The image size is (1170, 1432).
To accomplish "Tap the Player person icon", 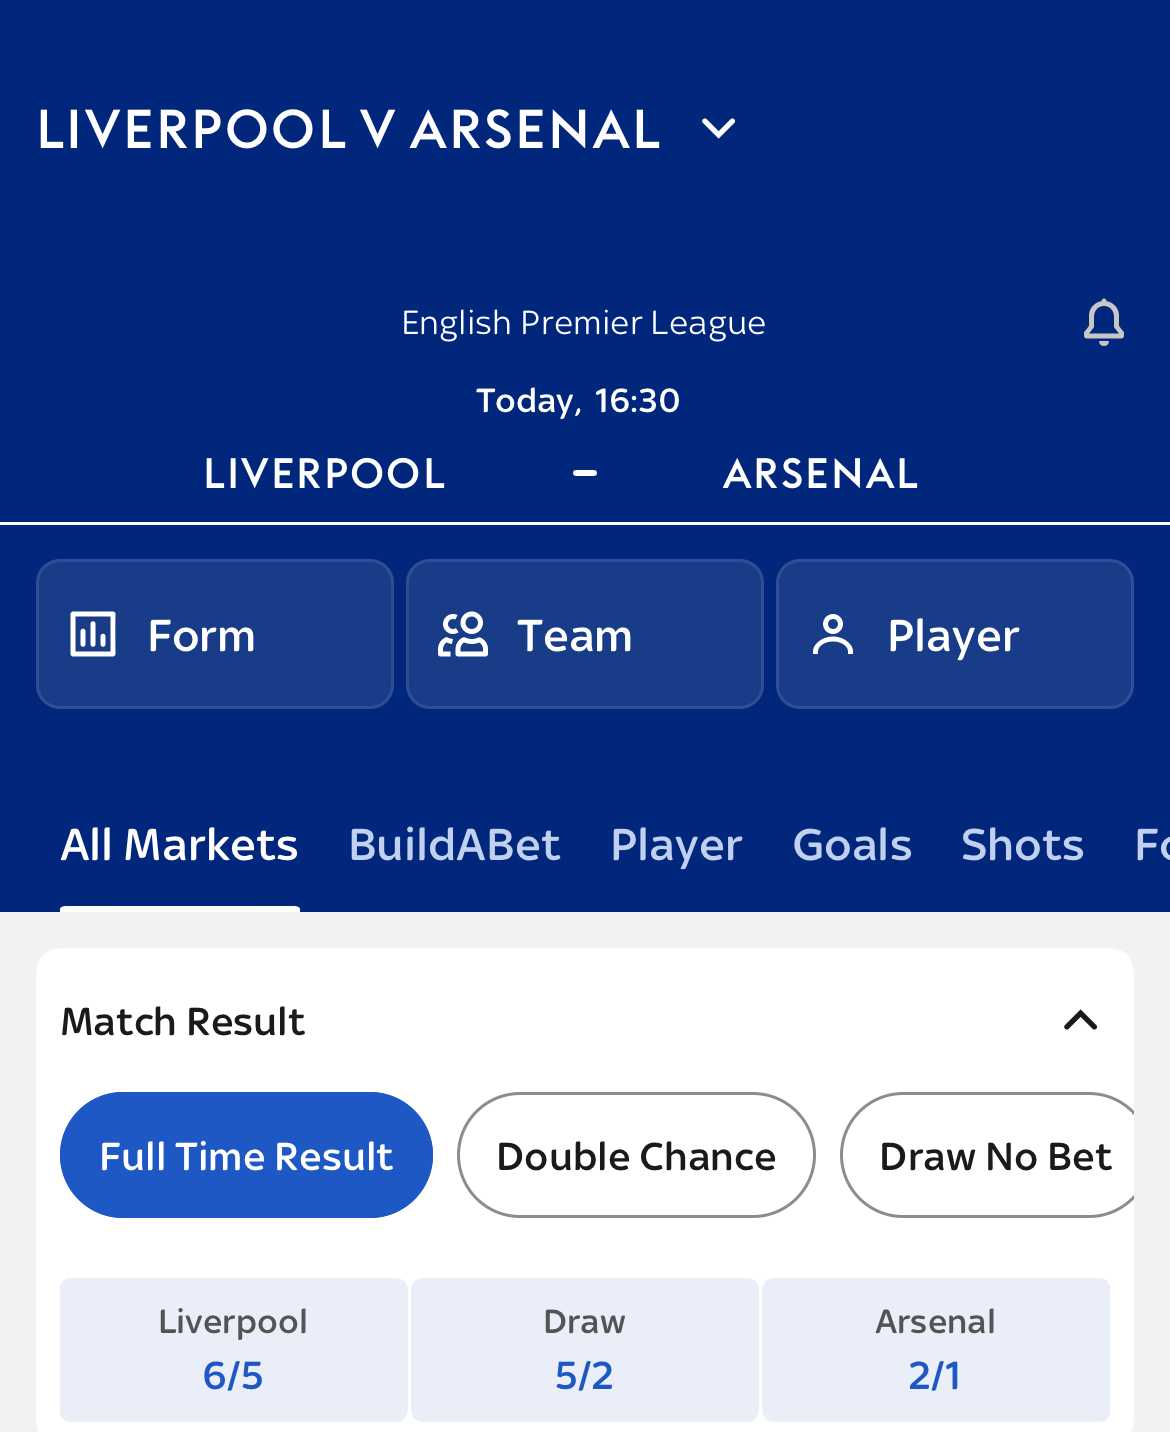I will coord(833,634).
